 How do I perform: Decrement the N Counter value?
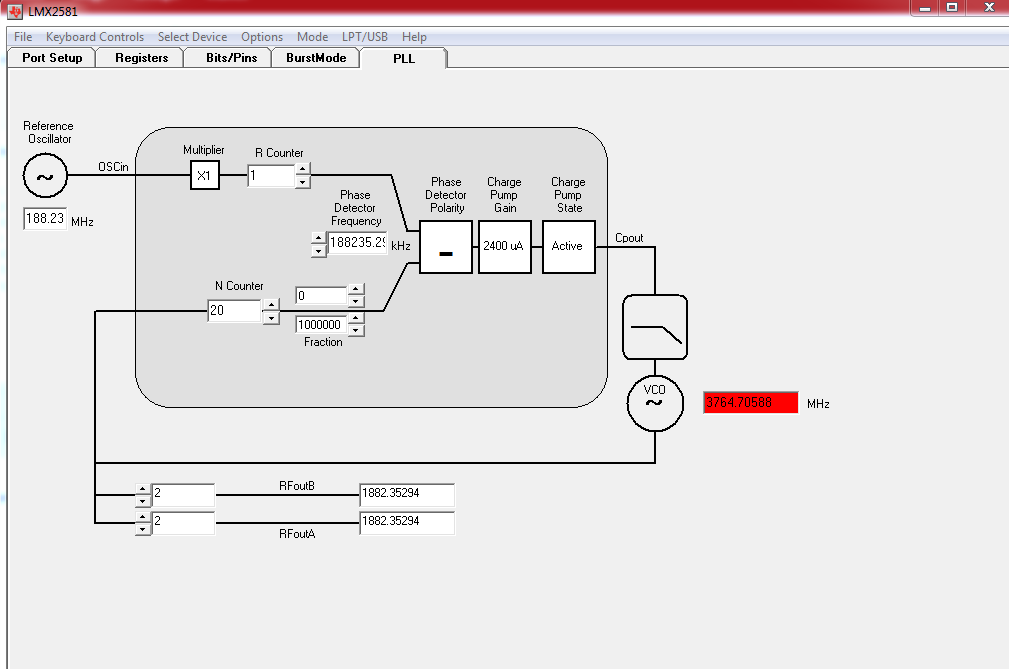272,318
